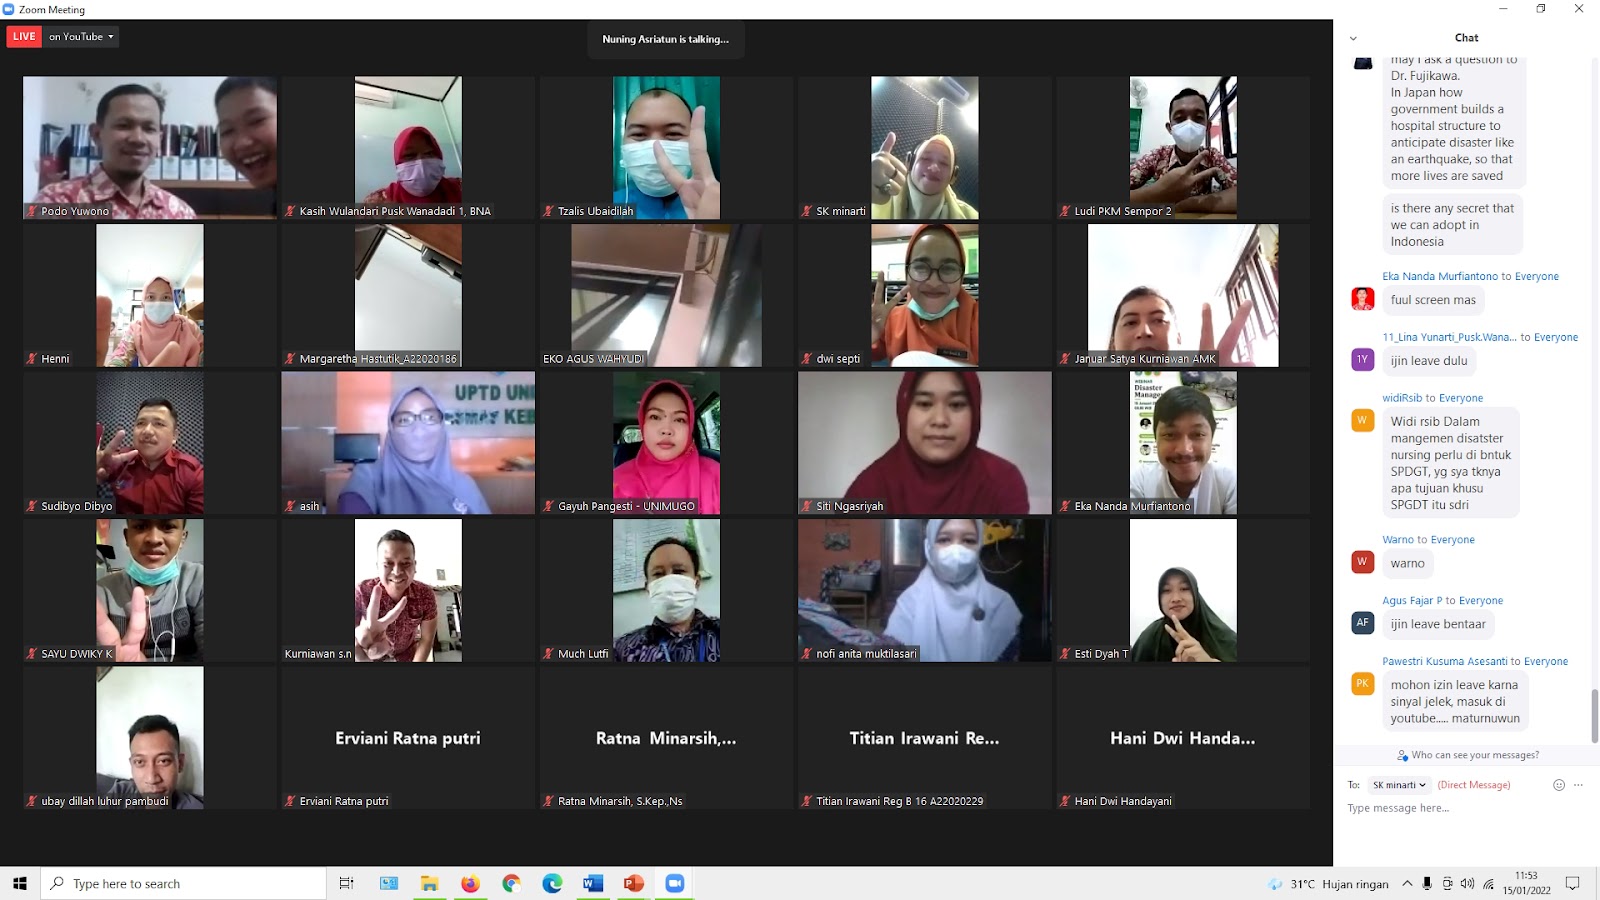Open Task View on the taskbar
Screen dimensions: 1600x900
[x=347, y=883]
